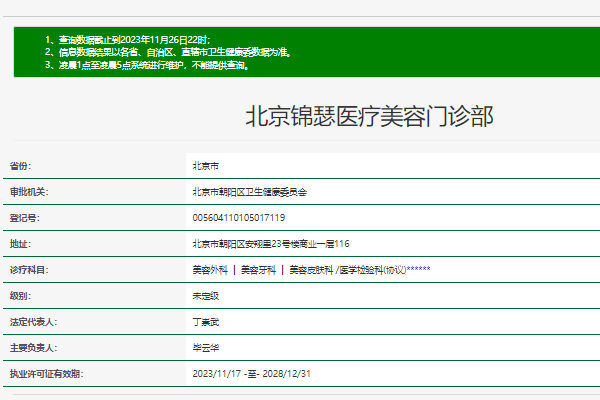
Task: Click the main responsible person 毕云华
Action: coord(207,348)
